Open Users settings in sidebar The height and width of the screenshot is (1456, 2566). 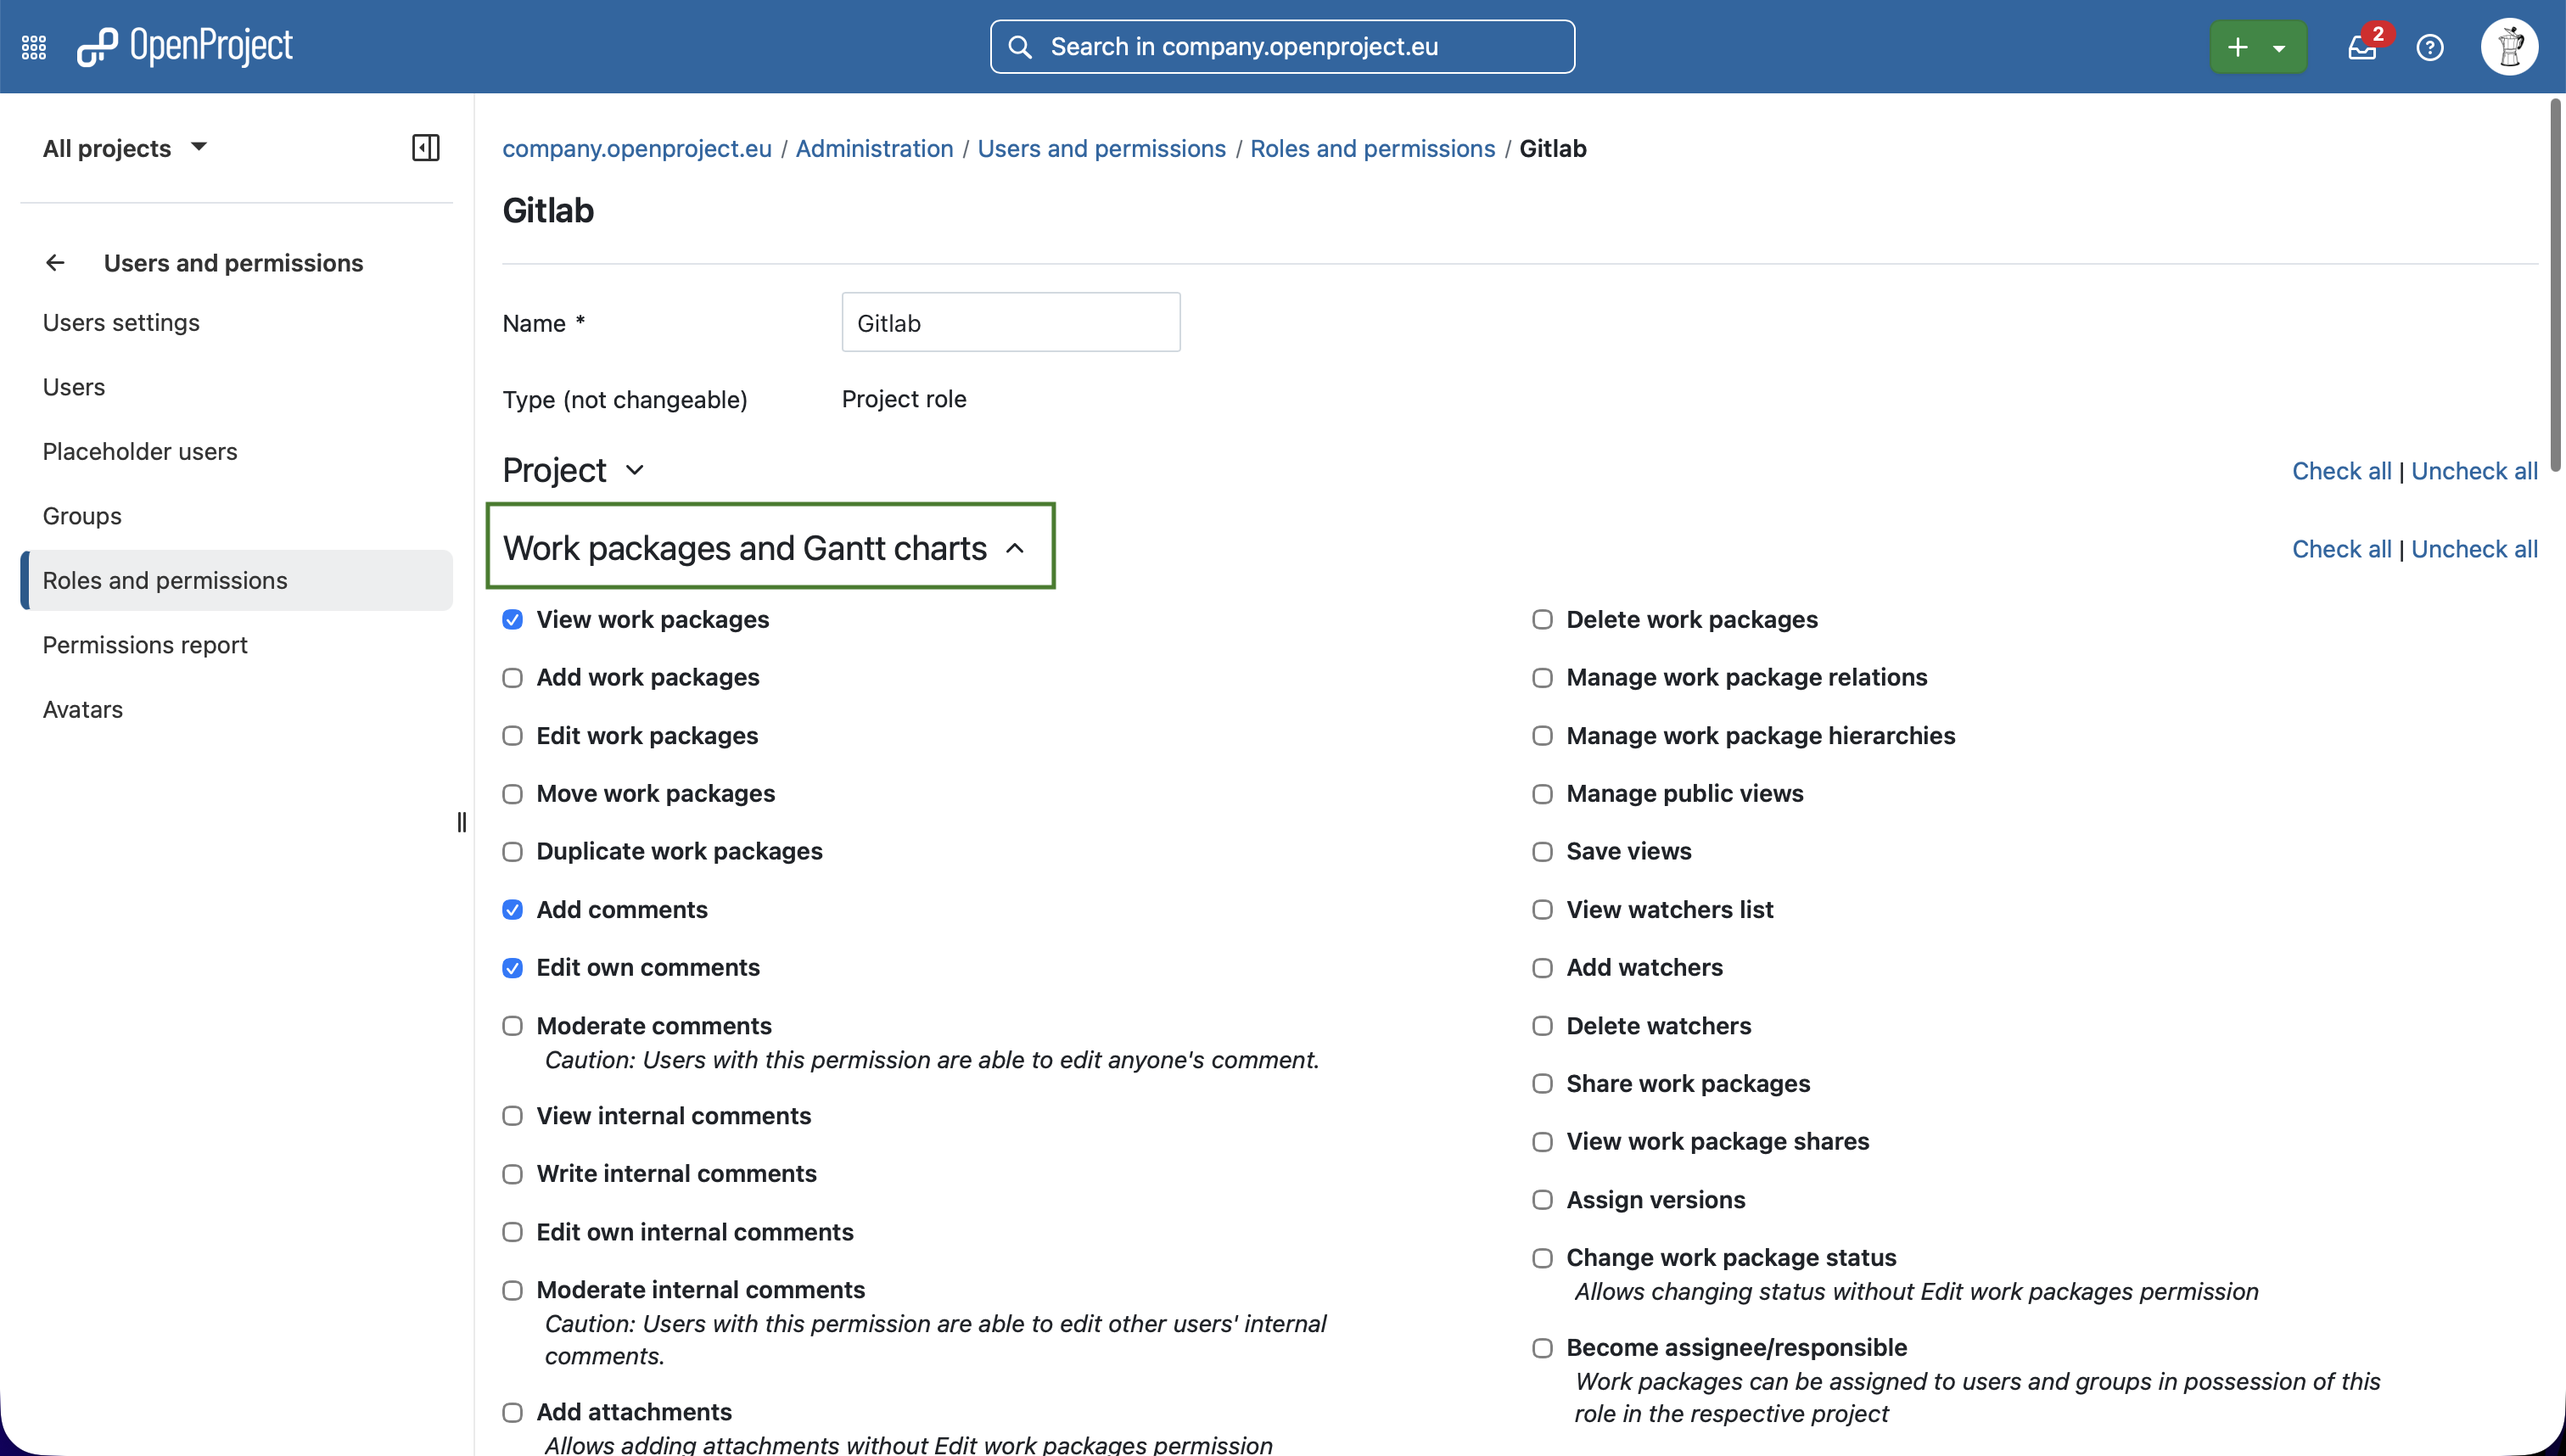[237, 323]
